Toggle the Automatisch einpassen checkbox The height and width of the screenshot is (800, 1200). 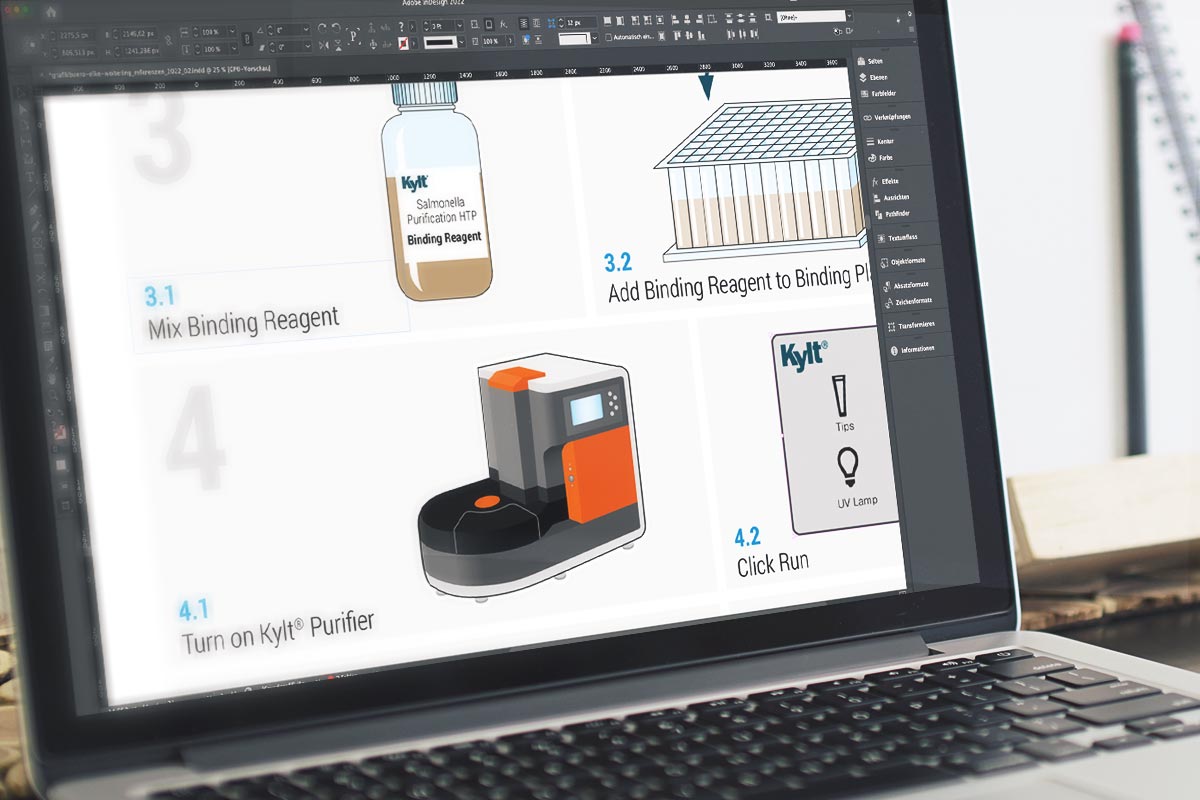pos(608,37)
